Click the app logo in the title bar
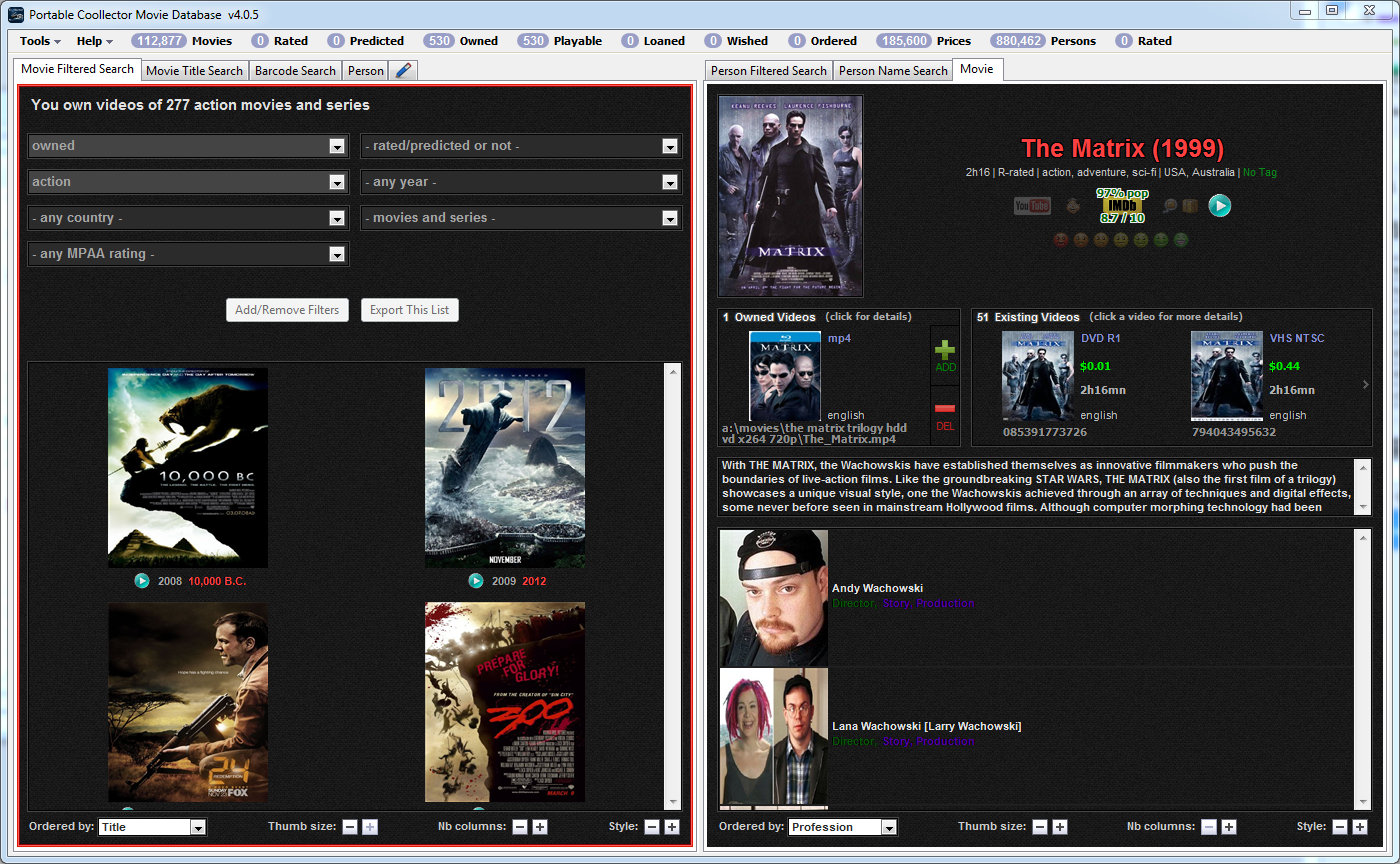This screenshot has height=864, width=1400. pos(15,15)
